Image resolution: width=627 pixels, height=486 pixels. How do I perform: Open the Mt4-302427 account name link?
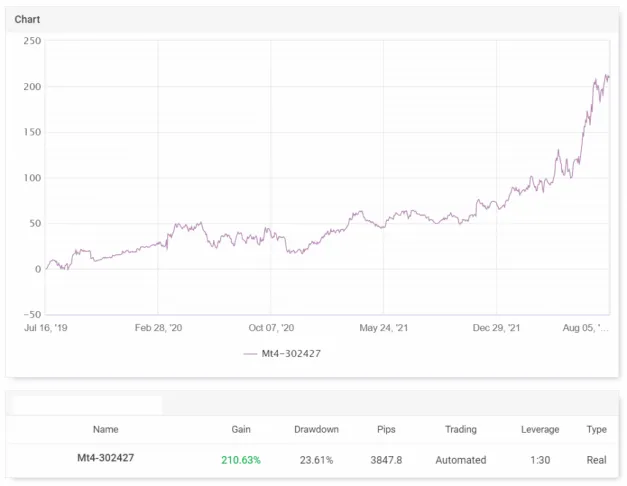[106, 459]
